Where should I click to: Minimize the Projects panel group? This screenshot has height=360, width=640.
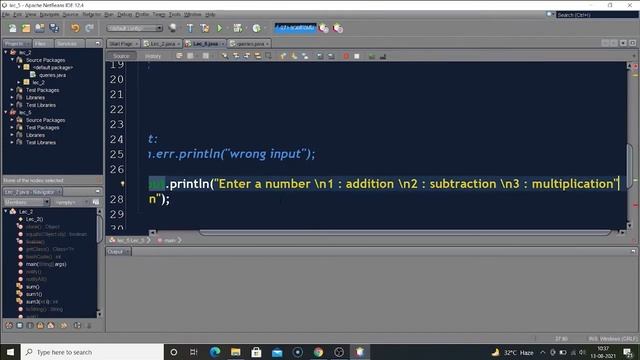coord(98,43)
